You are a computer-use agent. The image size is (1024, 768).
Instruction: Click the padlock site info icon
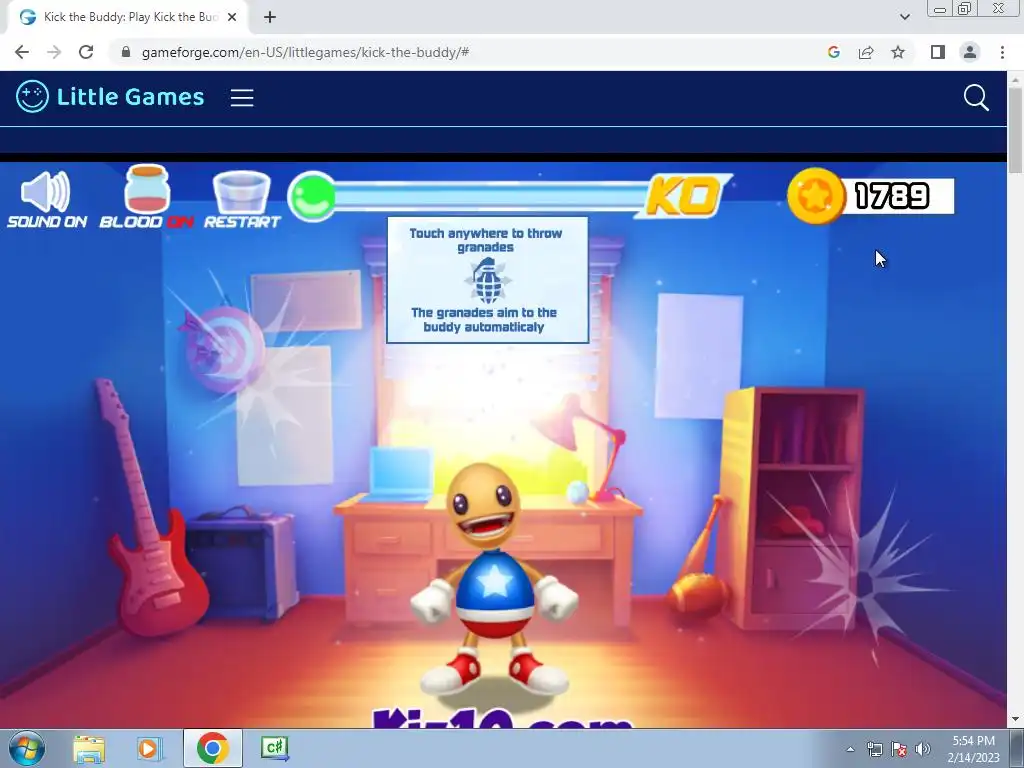[126, 52]
